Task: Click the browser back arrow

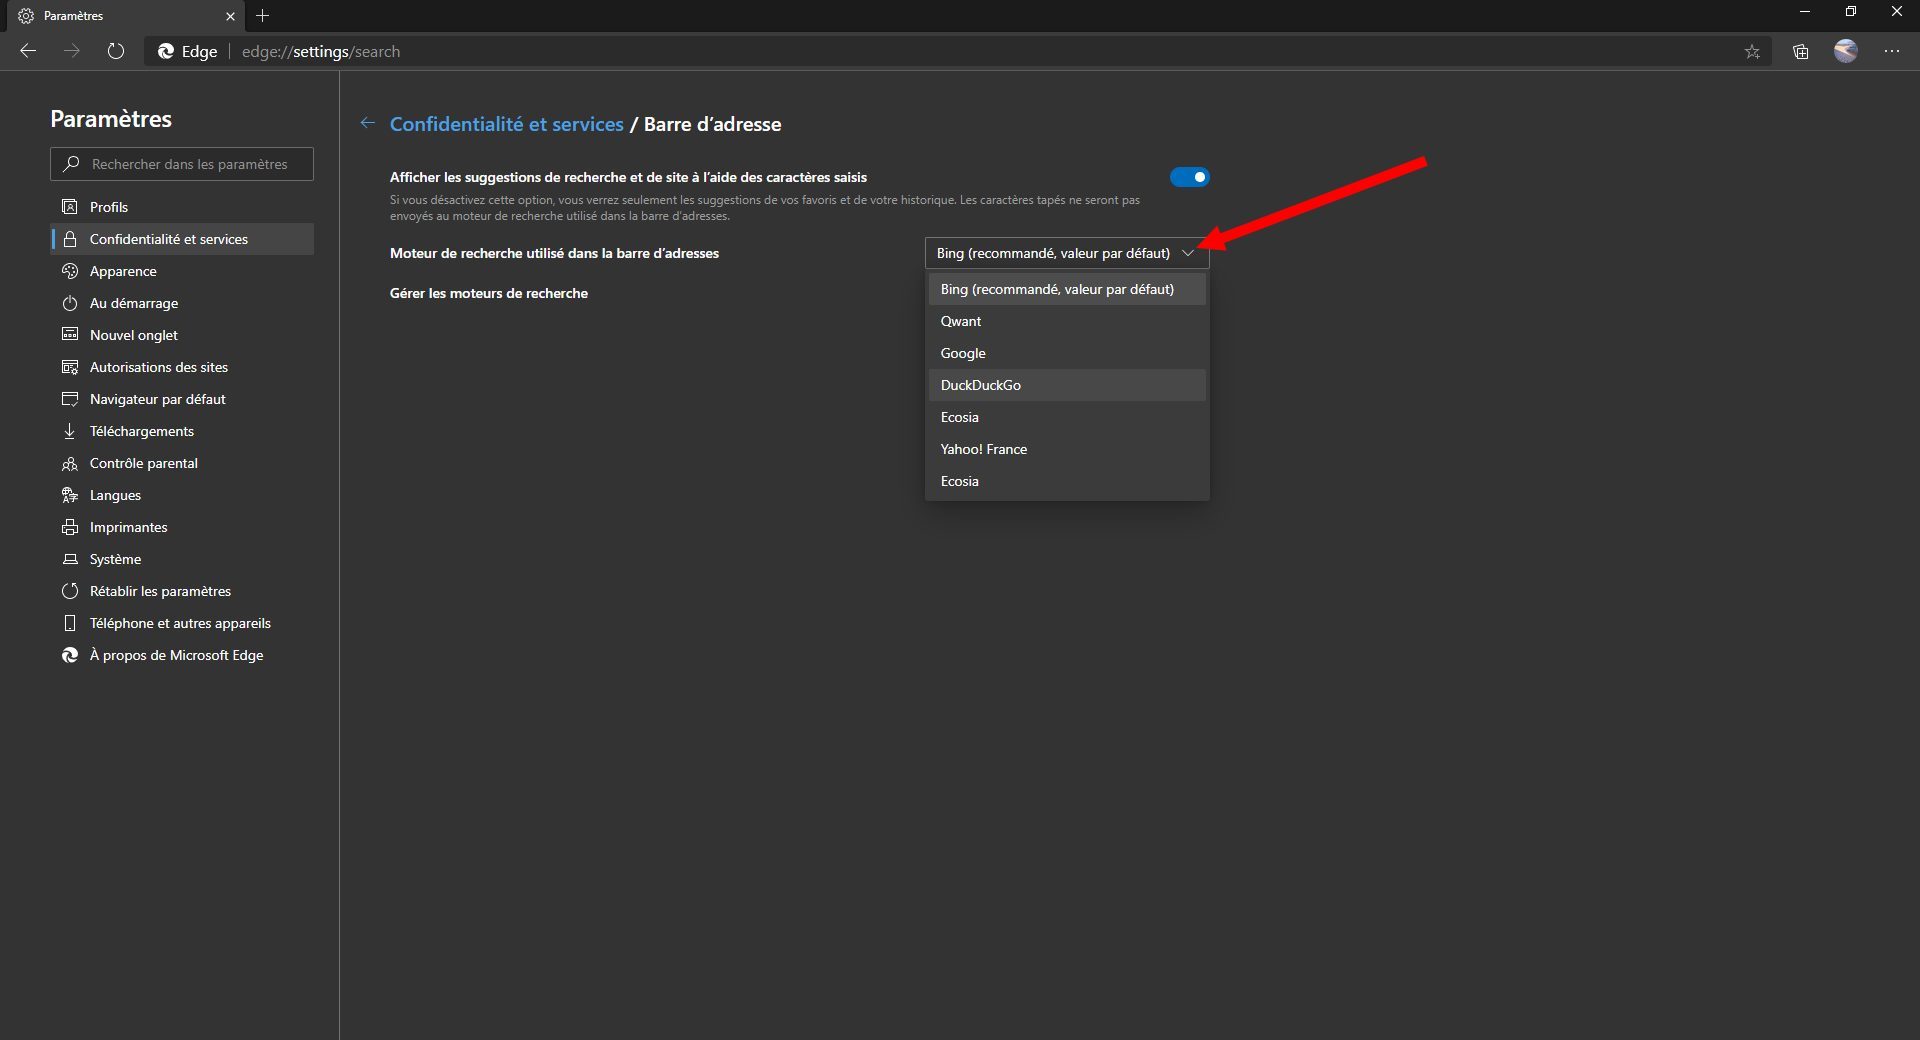Action: pyautogui.click(x=28, y=51)
